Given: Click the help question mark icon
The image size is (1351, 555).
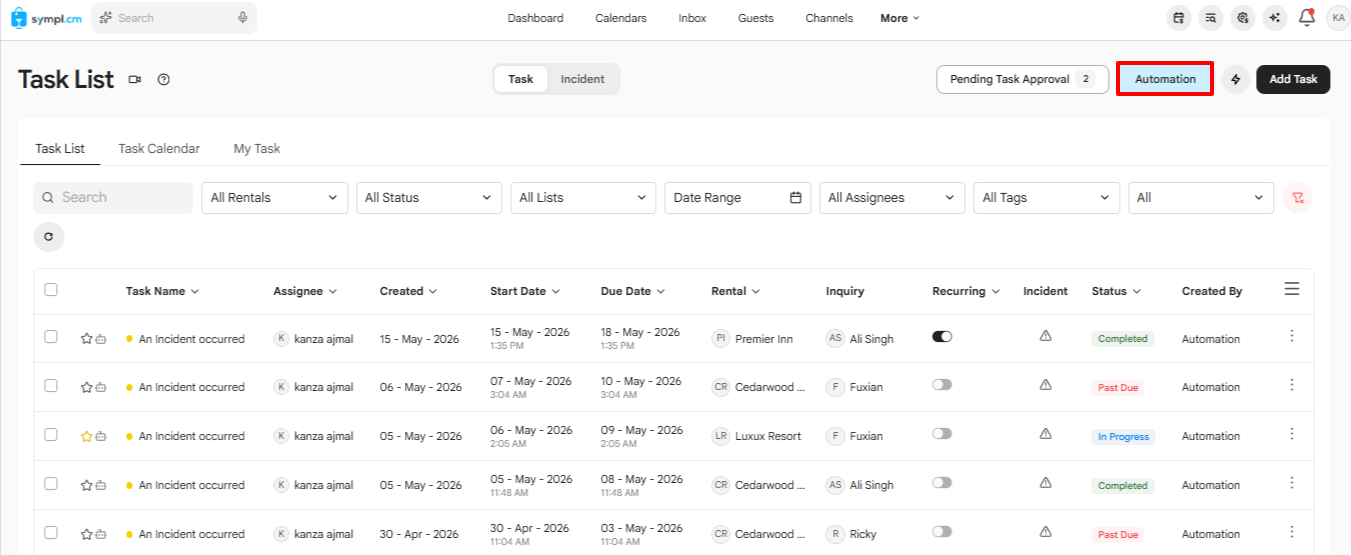Looking at the screenshot, I should (164, 80).
